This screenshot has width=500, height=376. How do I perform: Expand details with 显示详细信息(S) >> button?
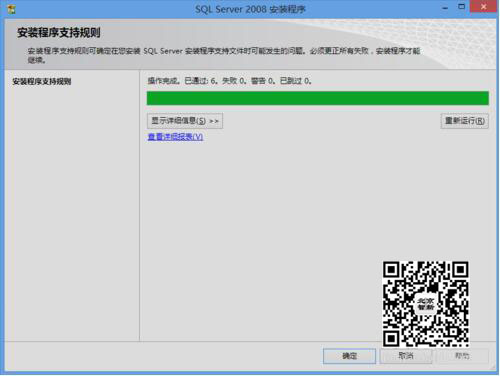pyautogui.click(x=185, y=121)
